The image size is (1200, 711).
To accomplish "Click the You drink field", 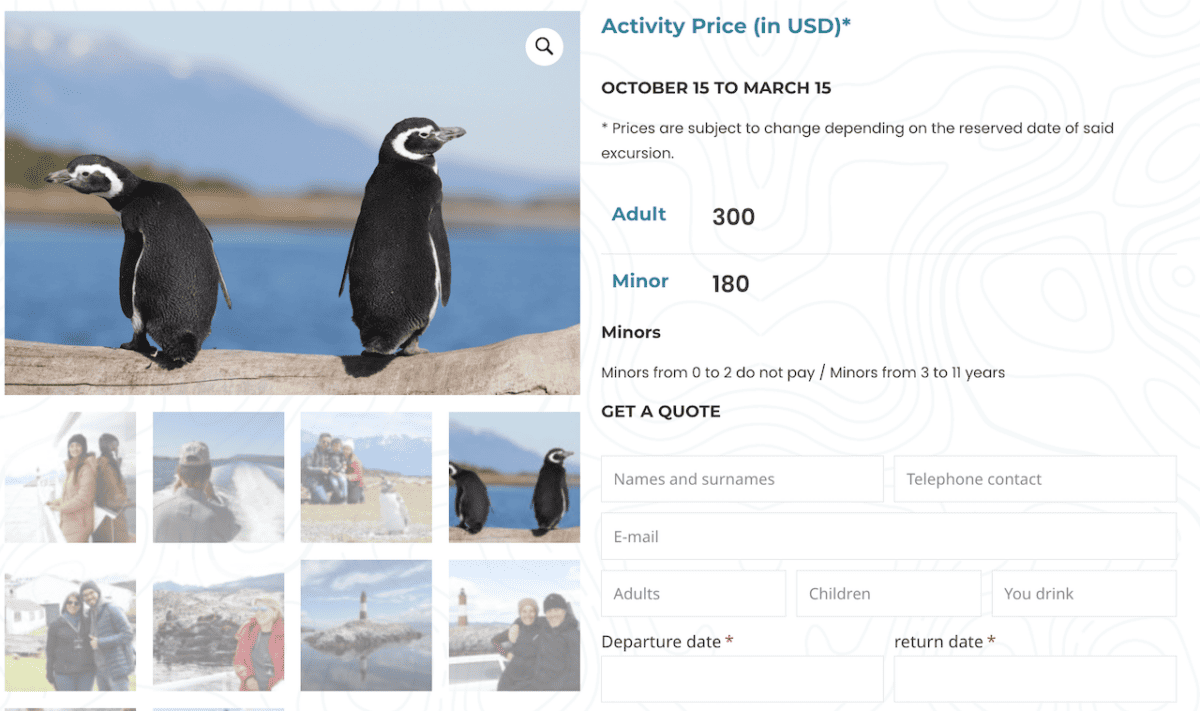I will (x=1083, y=593).
